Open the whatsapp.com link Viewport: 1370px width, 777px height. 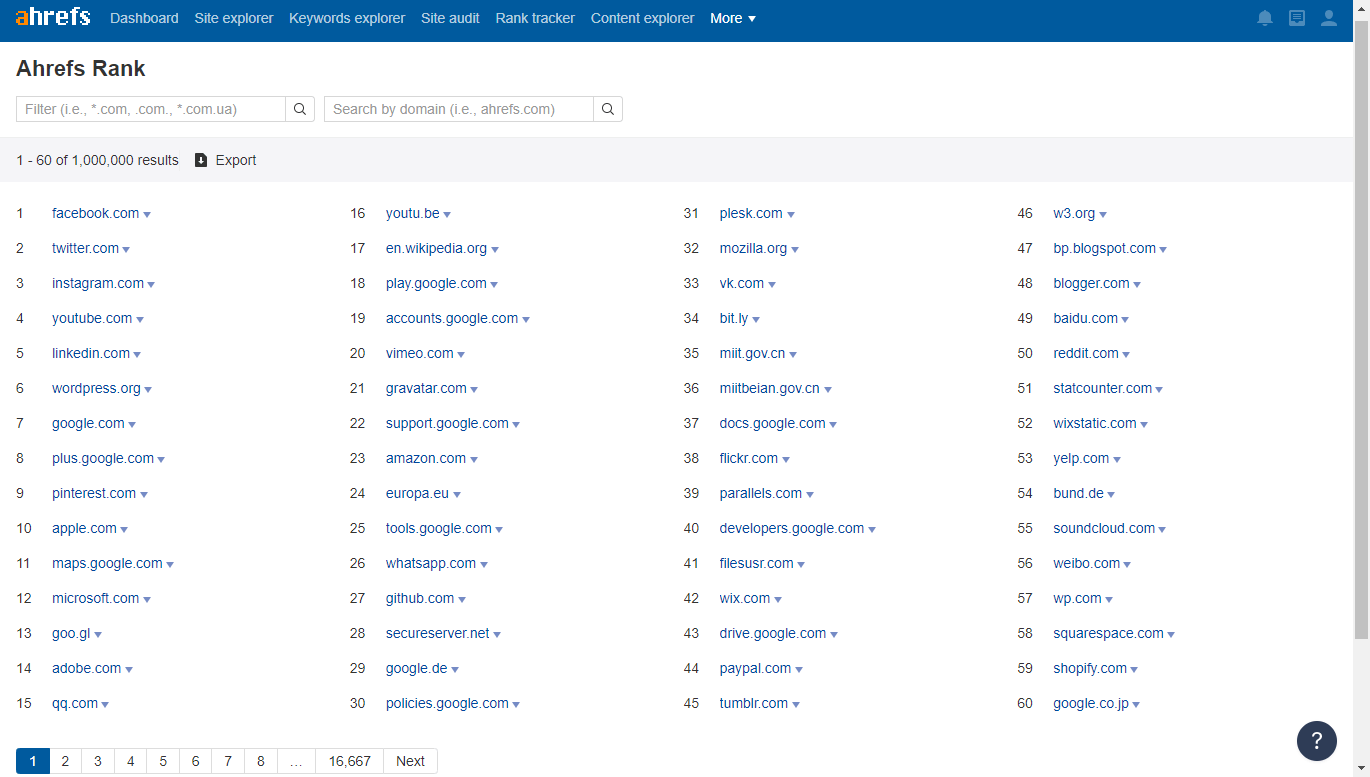coord(431,563)
